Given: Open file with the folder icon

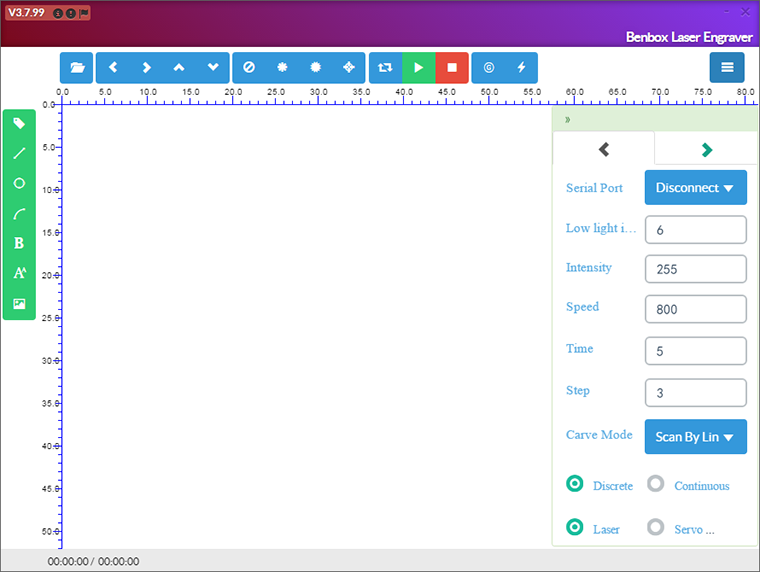Looking at the screenshot, I should (x=77, y=67).
